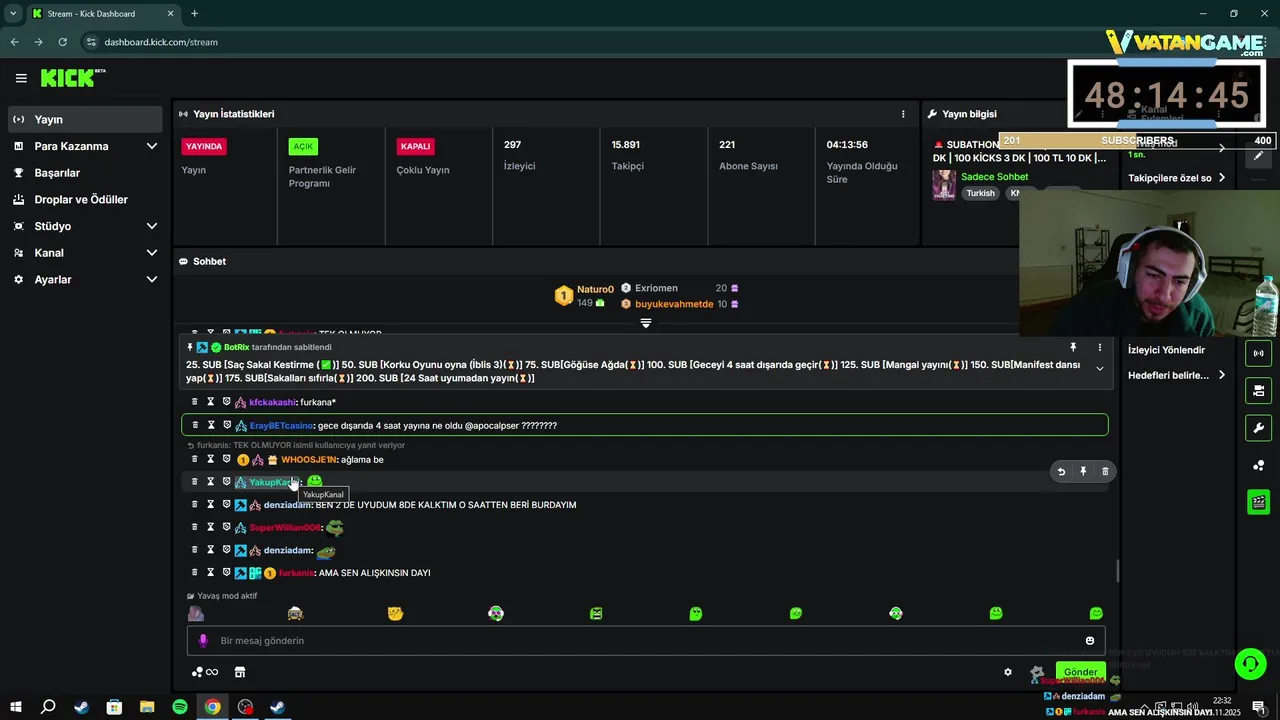The width and height of the screenshot is (1280, 720).
Task: Open chat settings gear icon
Action: click(1008, 672)
